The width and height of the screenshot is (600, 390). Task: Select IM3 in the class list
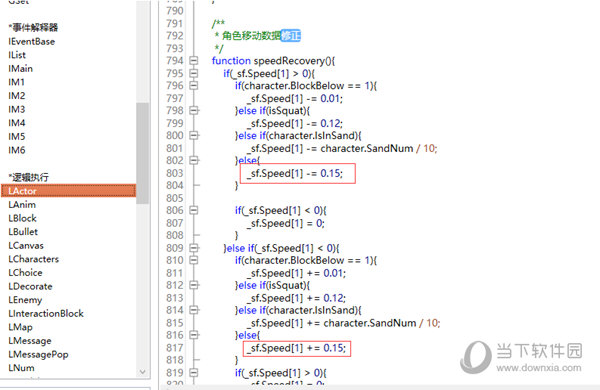pyautogui.click(x=16, y=109)
